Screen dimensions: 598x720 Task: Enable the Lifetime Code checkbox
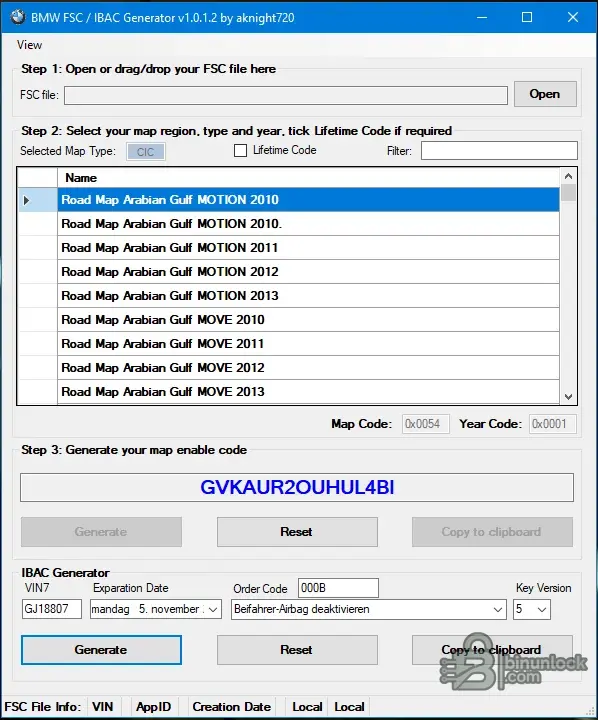(240, 151)
